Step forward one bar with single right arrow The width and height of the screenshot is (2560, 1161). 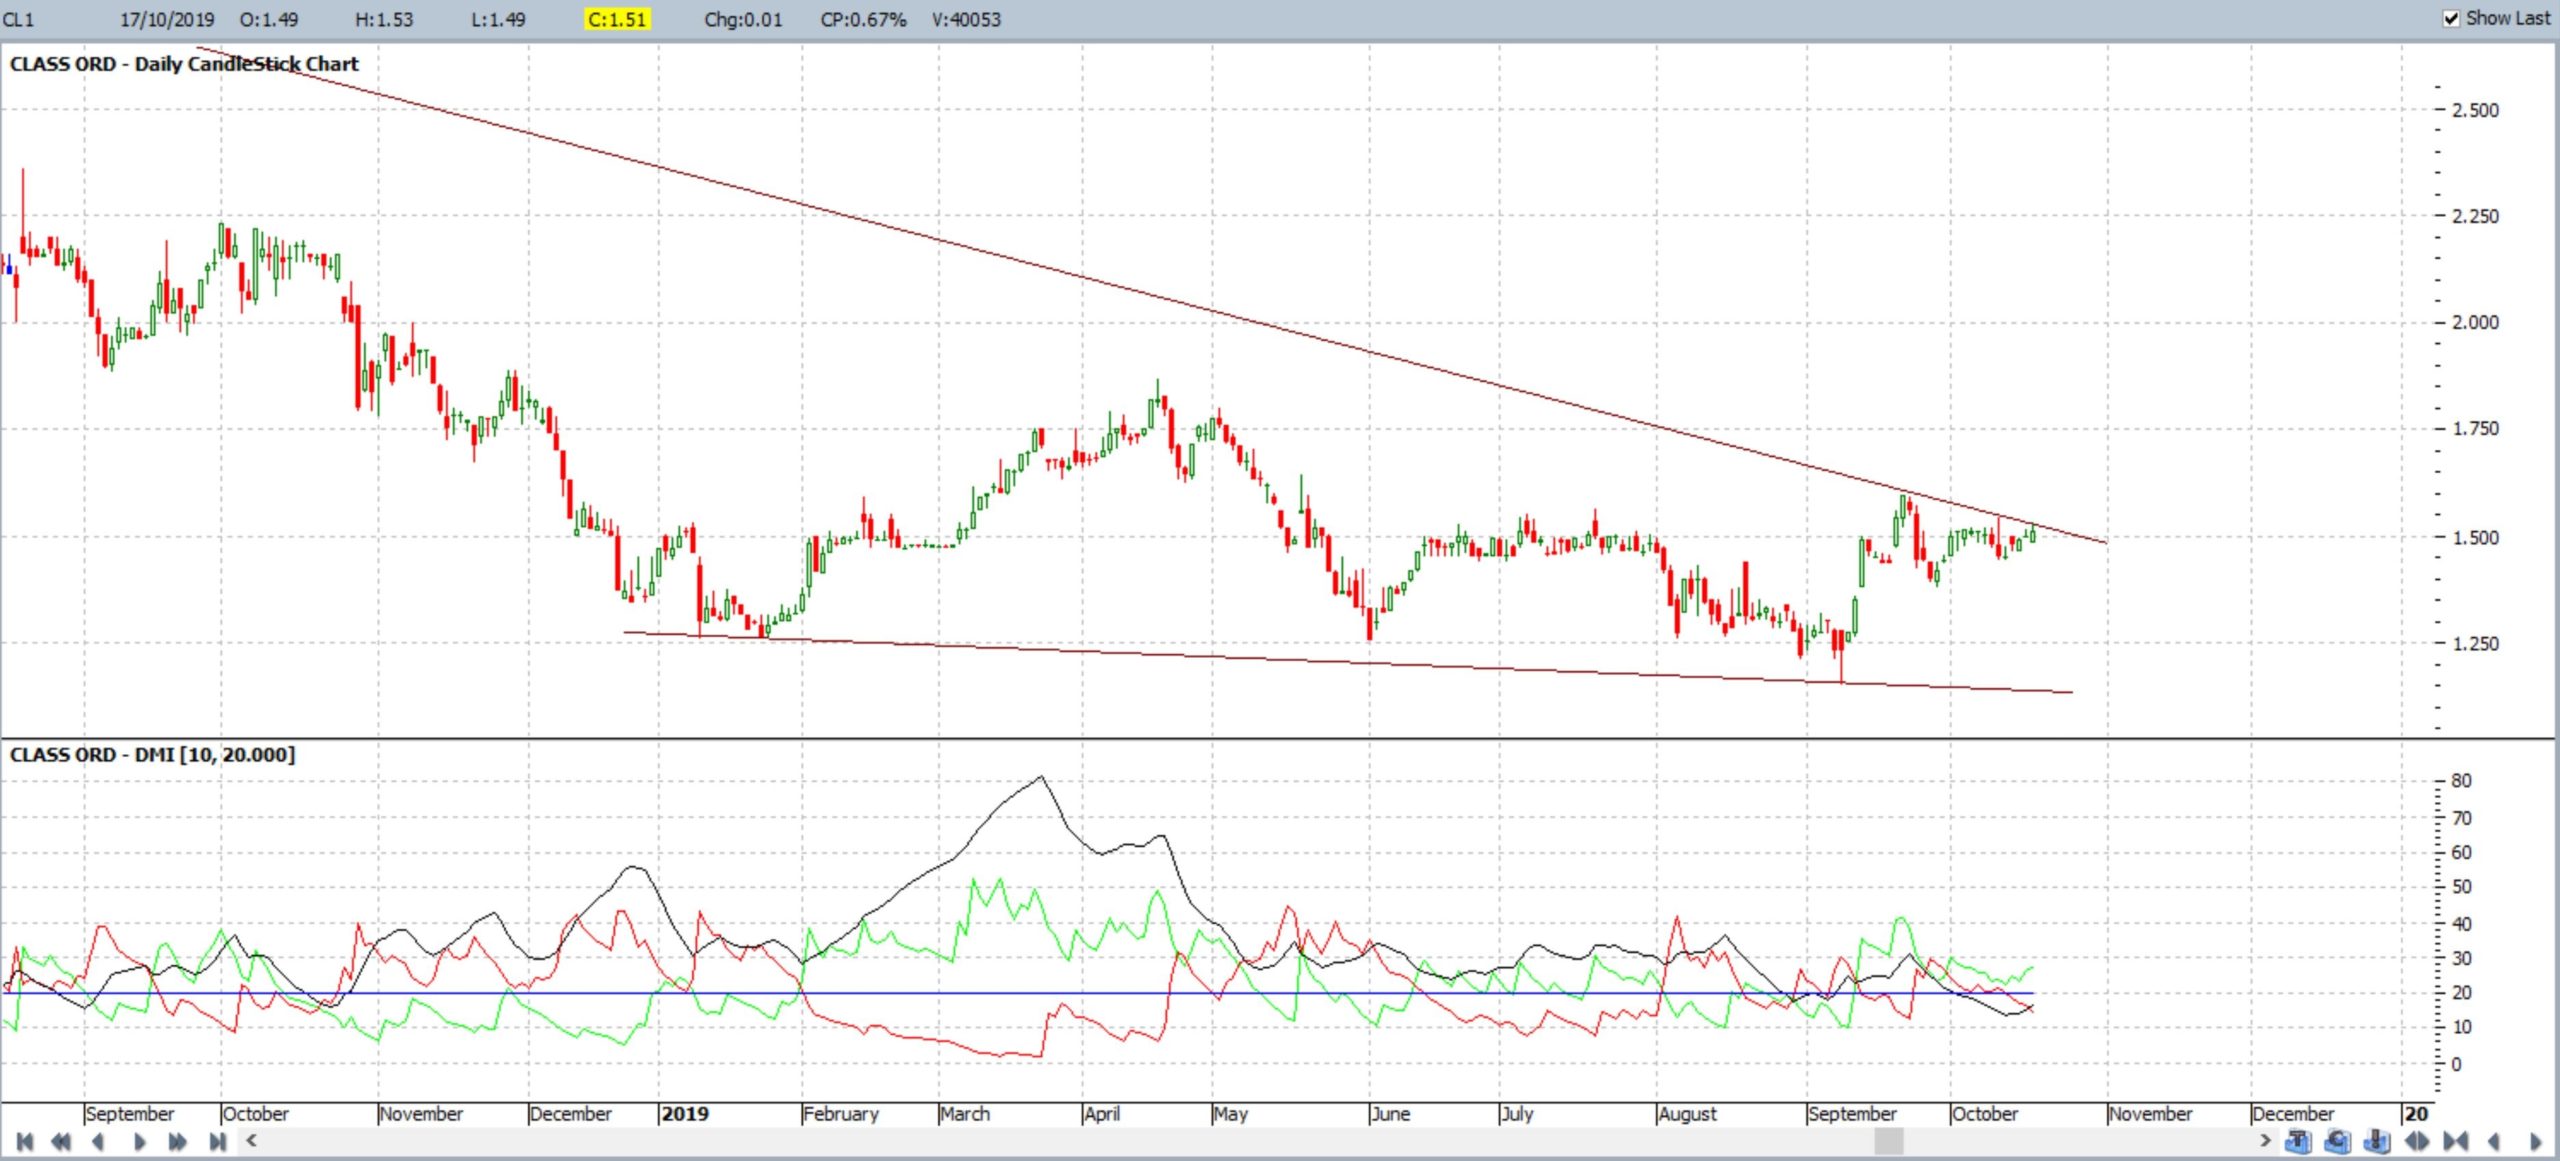tap(140, 1141)
